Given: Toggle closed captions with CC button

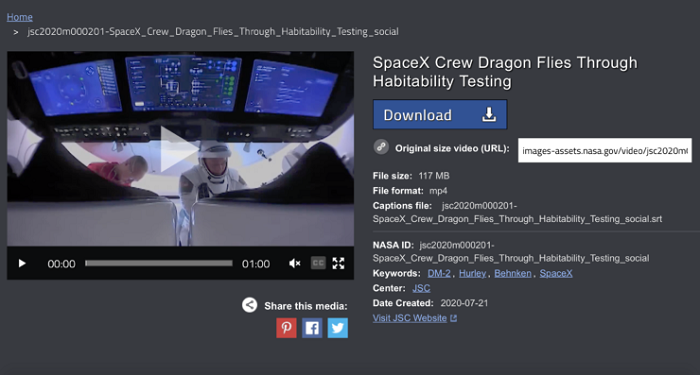Looking at the screenshot, I should [x=318, y=263].
